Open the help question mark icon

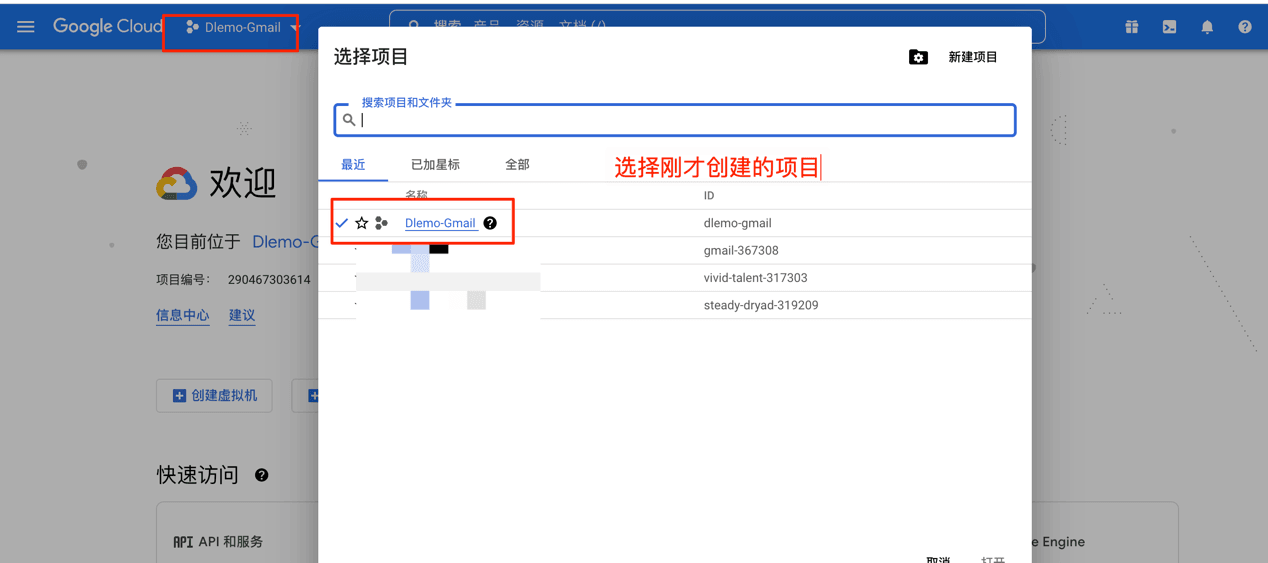[x=1244, y=27]
